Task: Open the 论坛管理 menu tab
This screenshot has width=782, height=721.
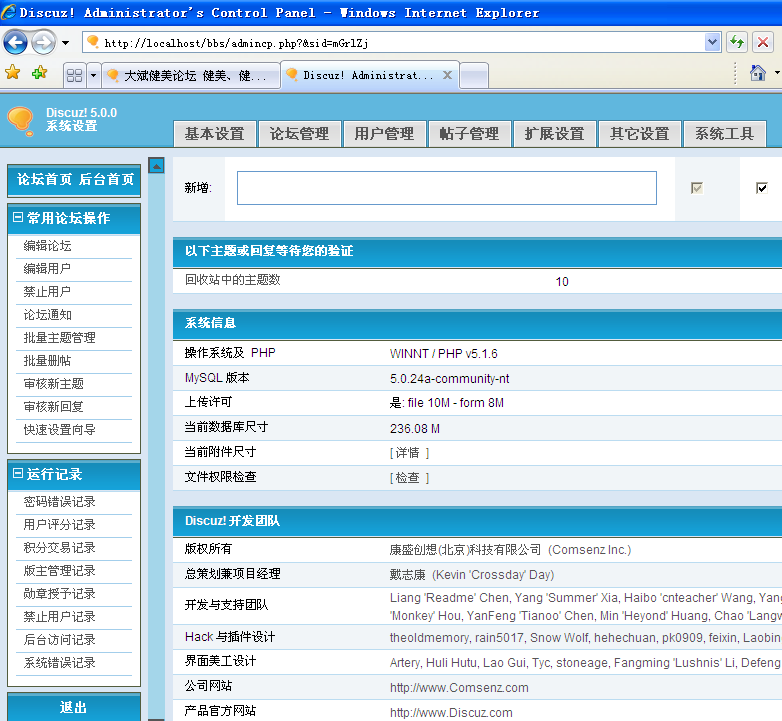Action: [299, 134]
